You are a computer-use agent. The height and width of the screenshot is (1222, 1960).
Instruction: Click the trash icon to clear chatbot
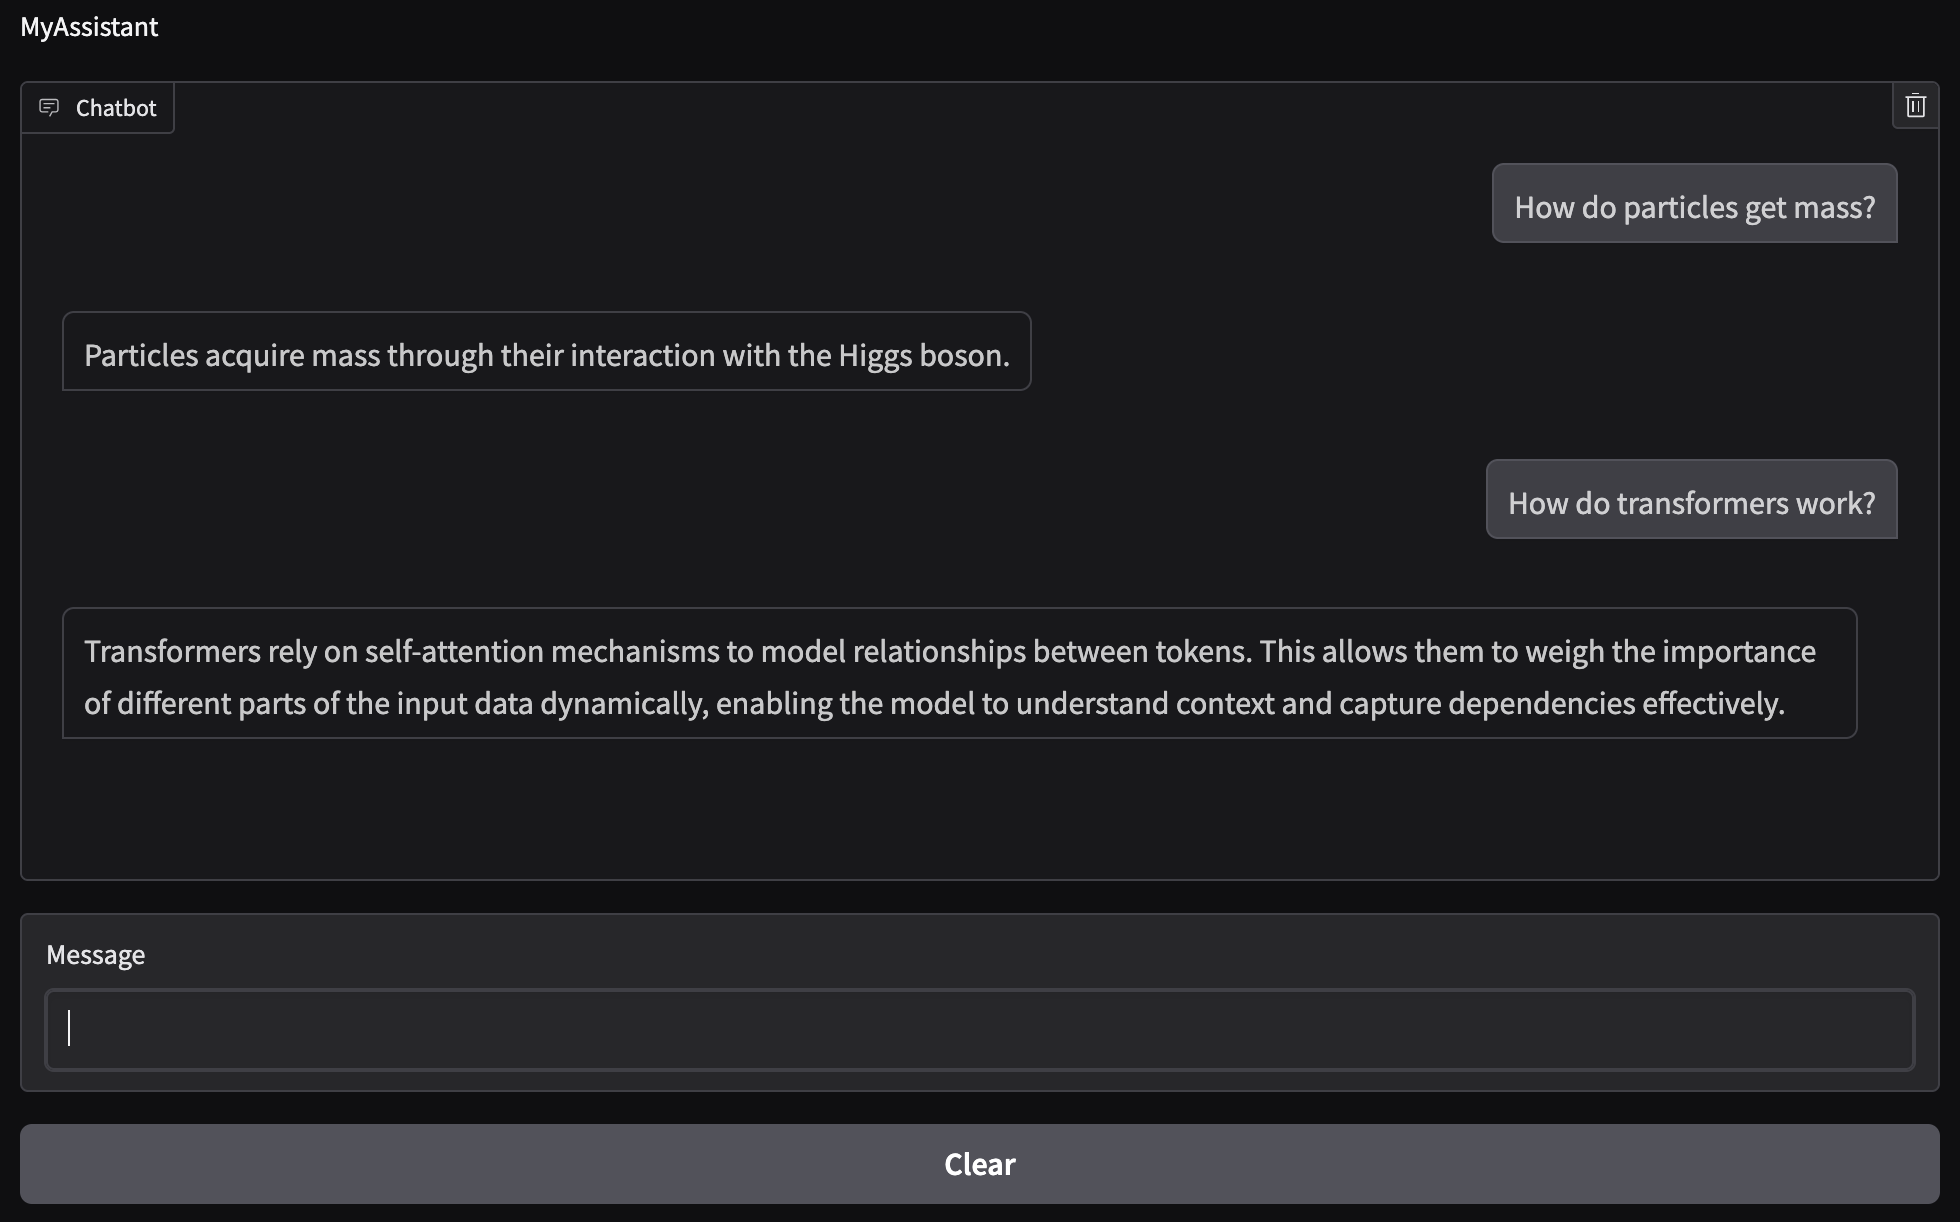tap(1915, 106)
